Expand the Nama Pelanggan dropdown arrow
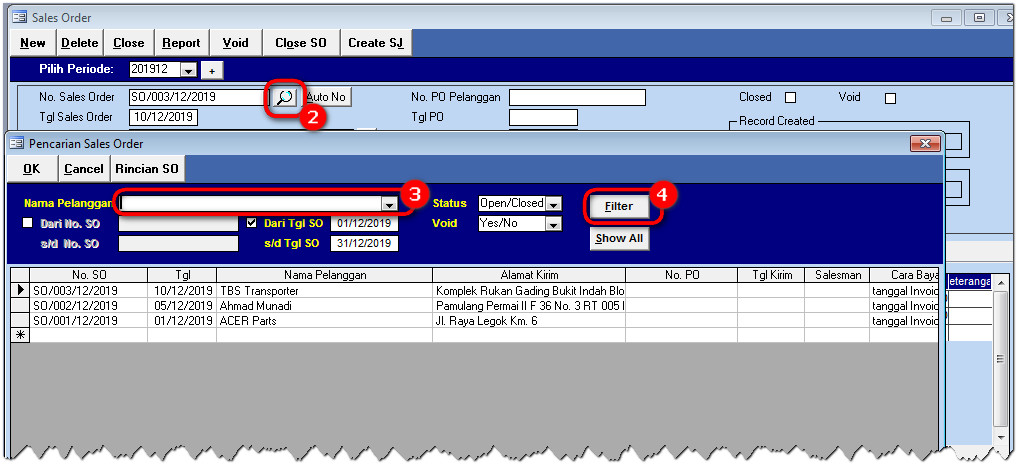The width and height of the screenshot is (1017, 470). 389,204
